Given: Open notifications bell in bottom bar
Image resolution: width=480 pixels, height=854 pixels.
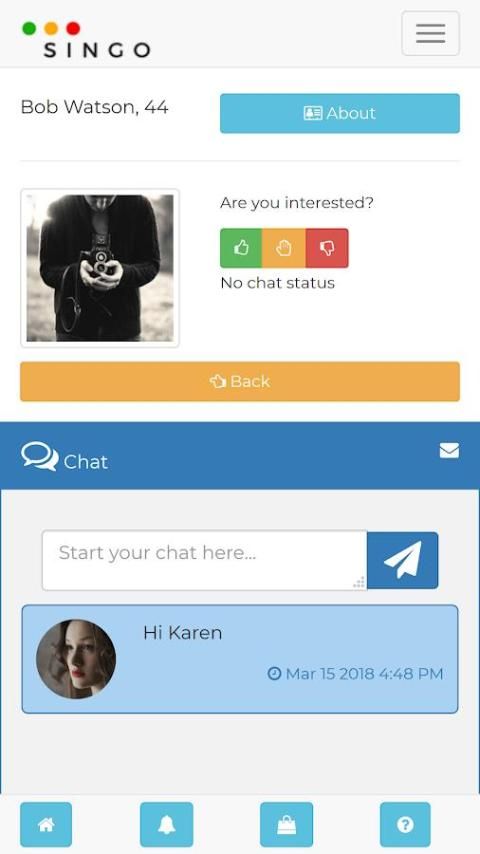Looking at the screenshot, I should point(166,825).
